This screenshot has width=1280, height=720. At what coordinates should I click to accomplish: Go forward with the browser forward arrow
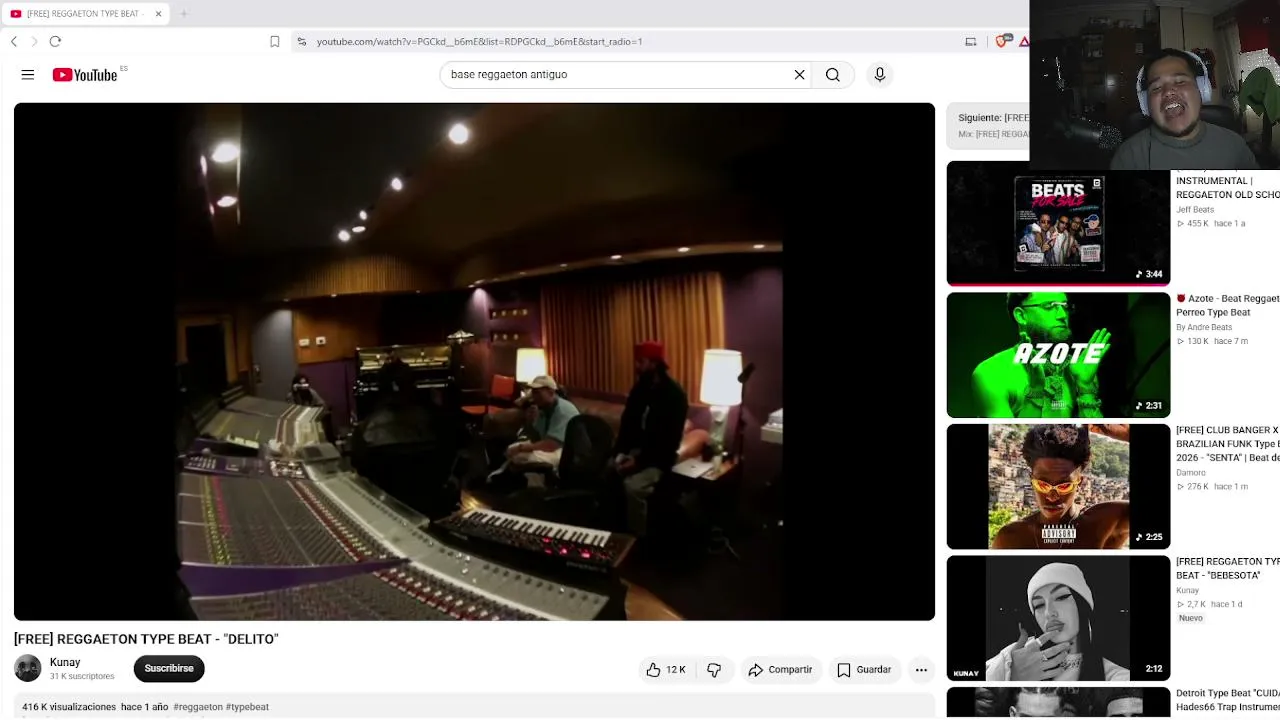click(34, 41)
